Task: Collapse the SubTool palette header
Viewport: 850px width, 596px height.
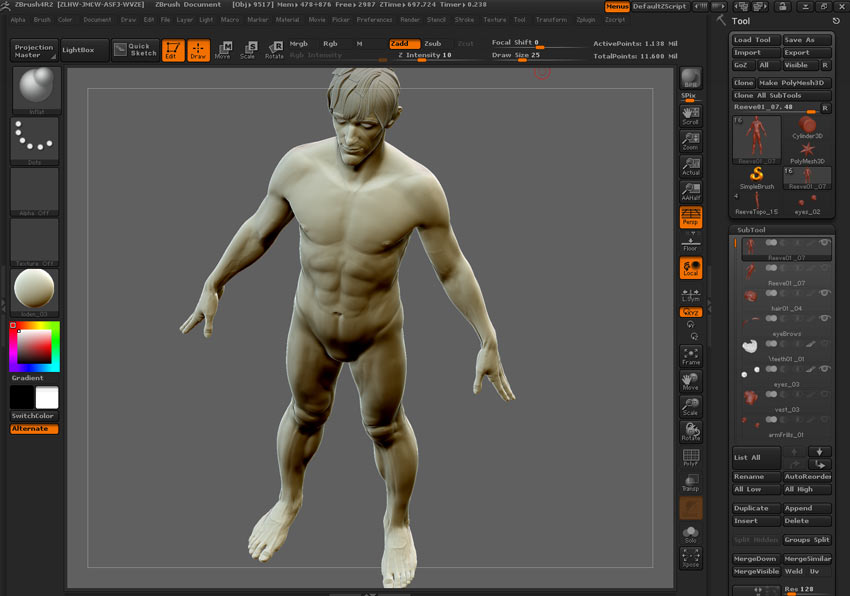Action: [x=751, y=230]
